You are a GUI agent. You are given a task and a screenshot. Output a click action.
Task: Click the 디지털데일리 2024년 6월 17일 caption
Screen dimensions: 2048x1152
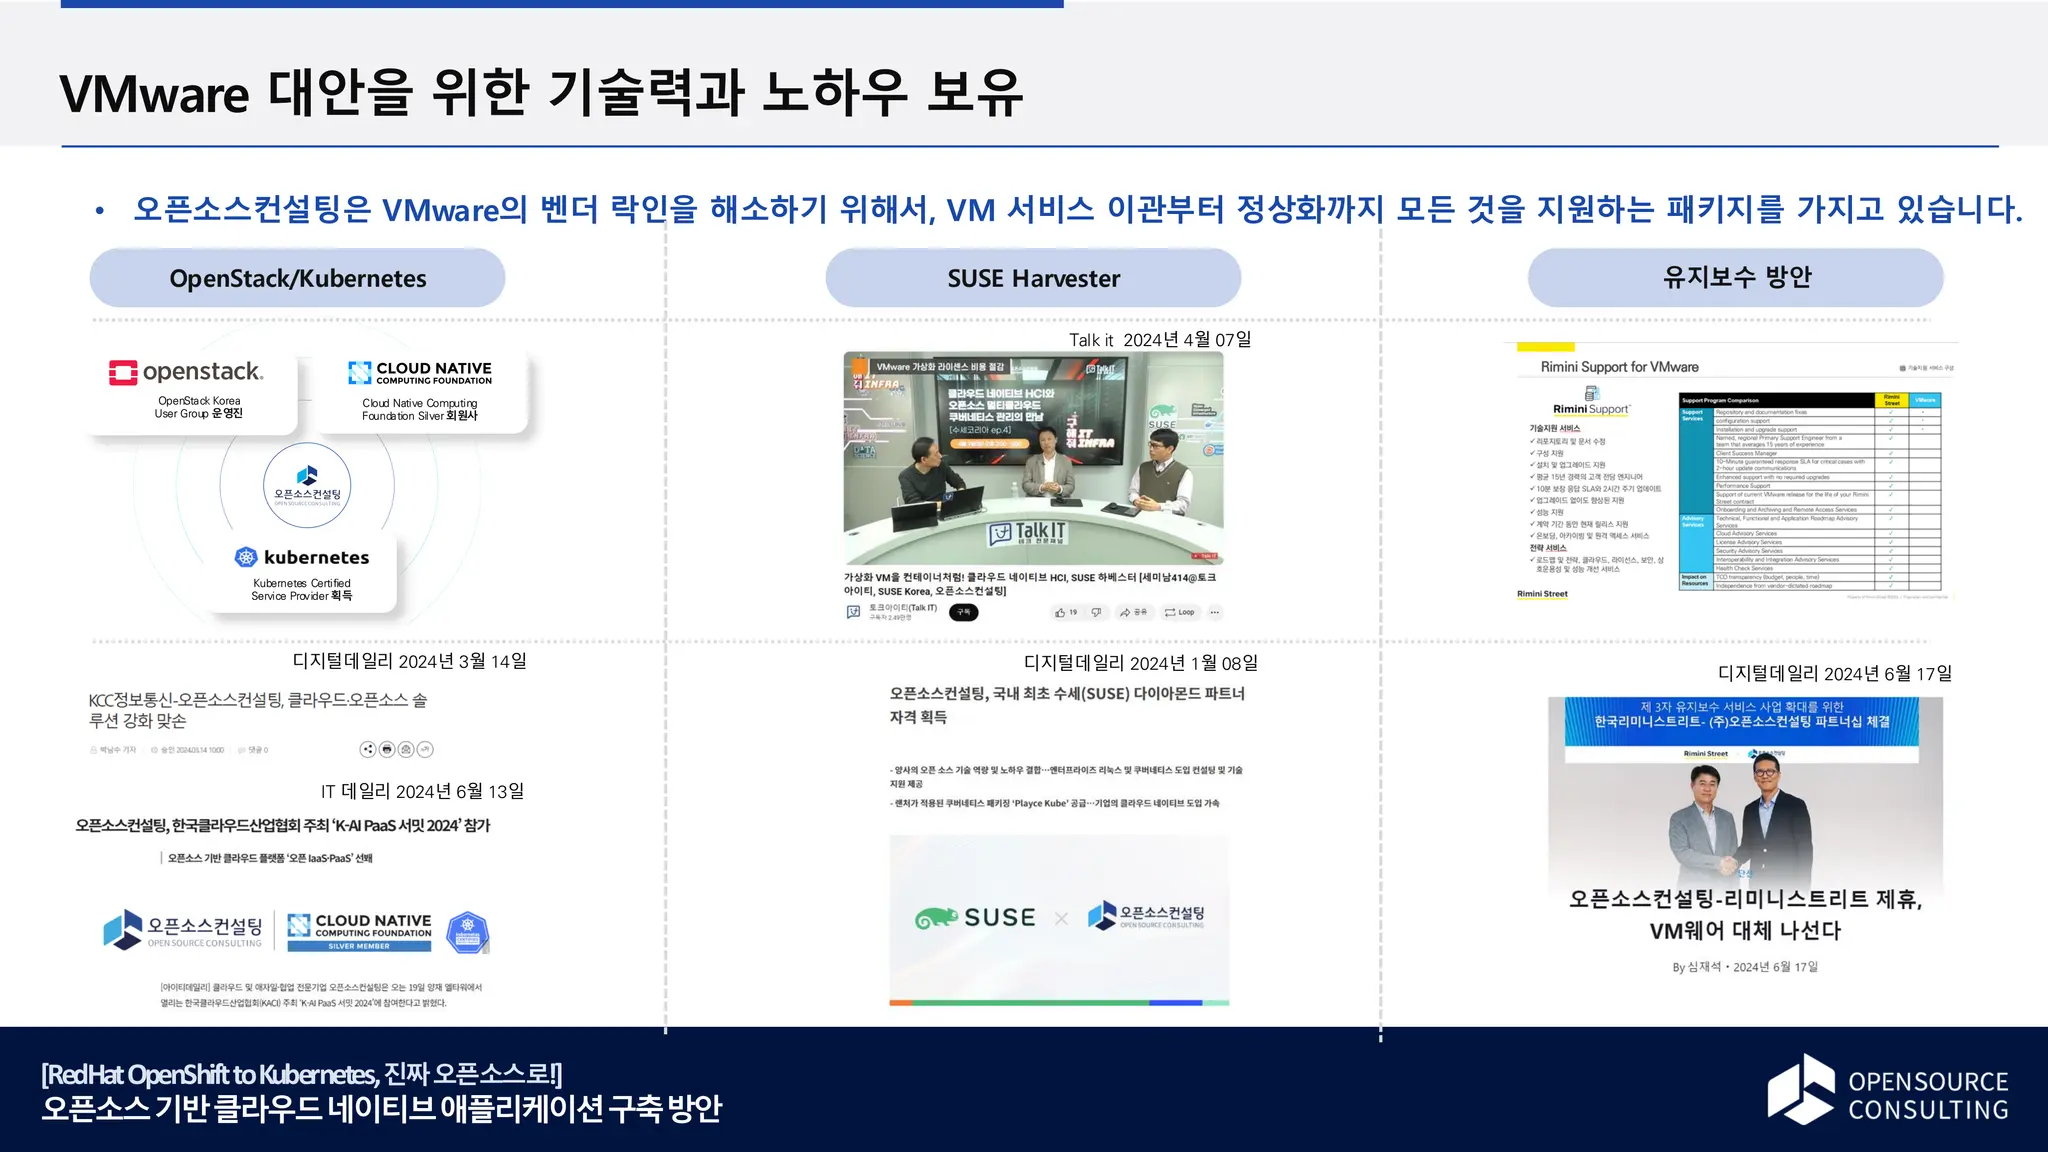coord(1835,673)
